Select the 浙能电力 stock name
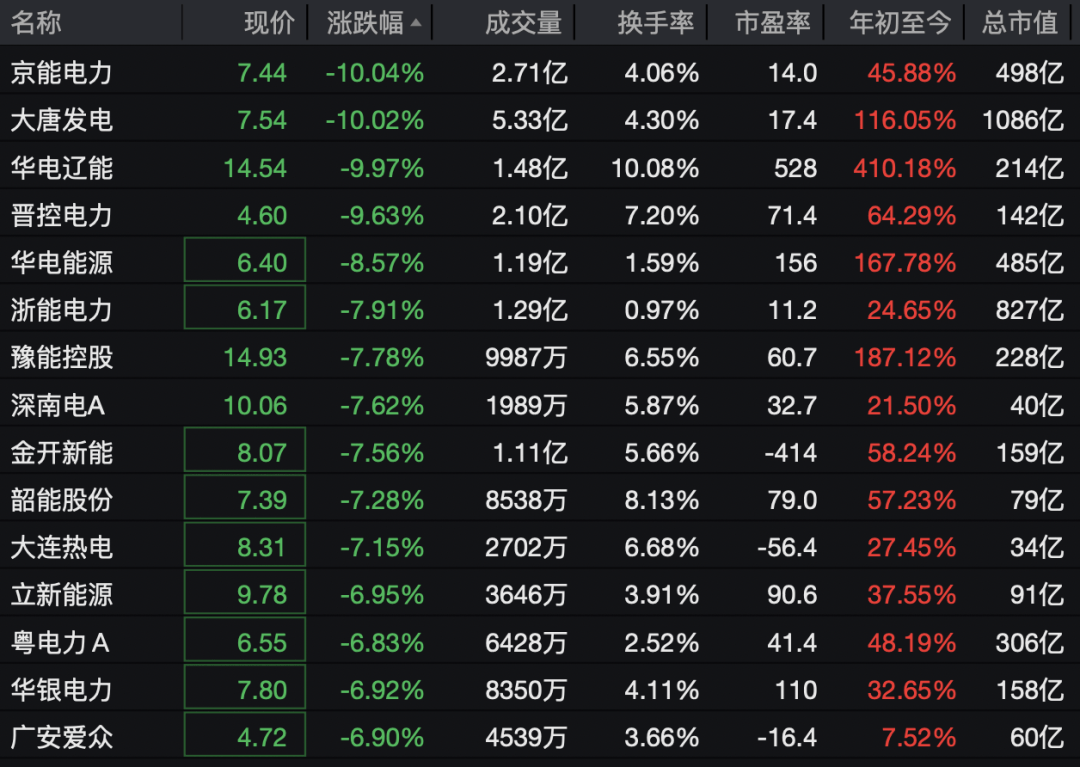The height and width of the screenshot is (767, 1080). click(x=61, y=311)
